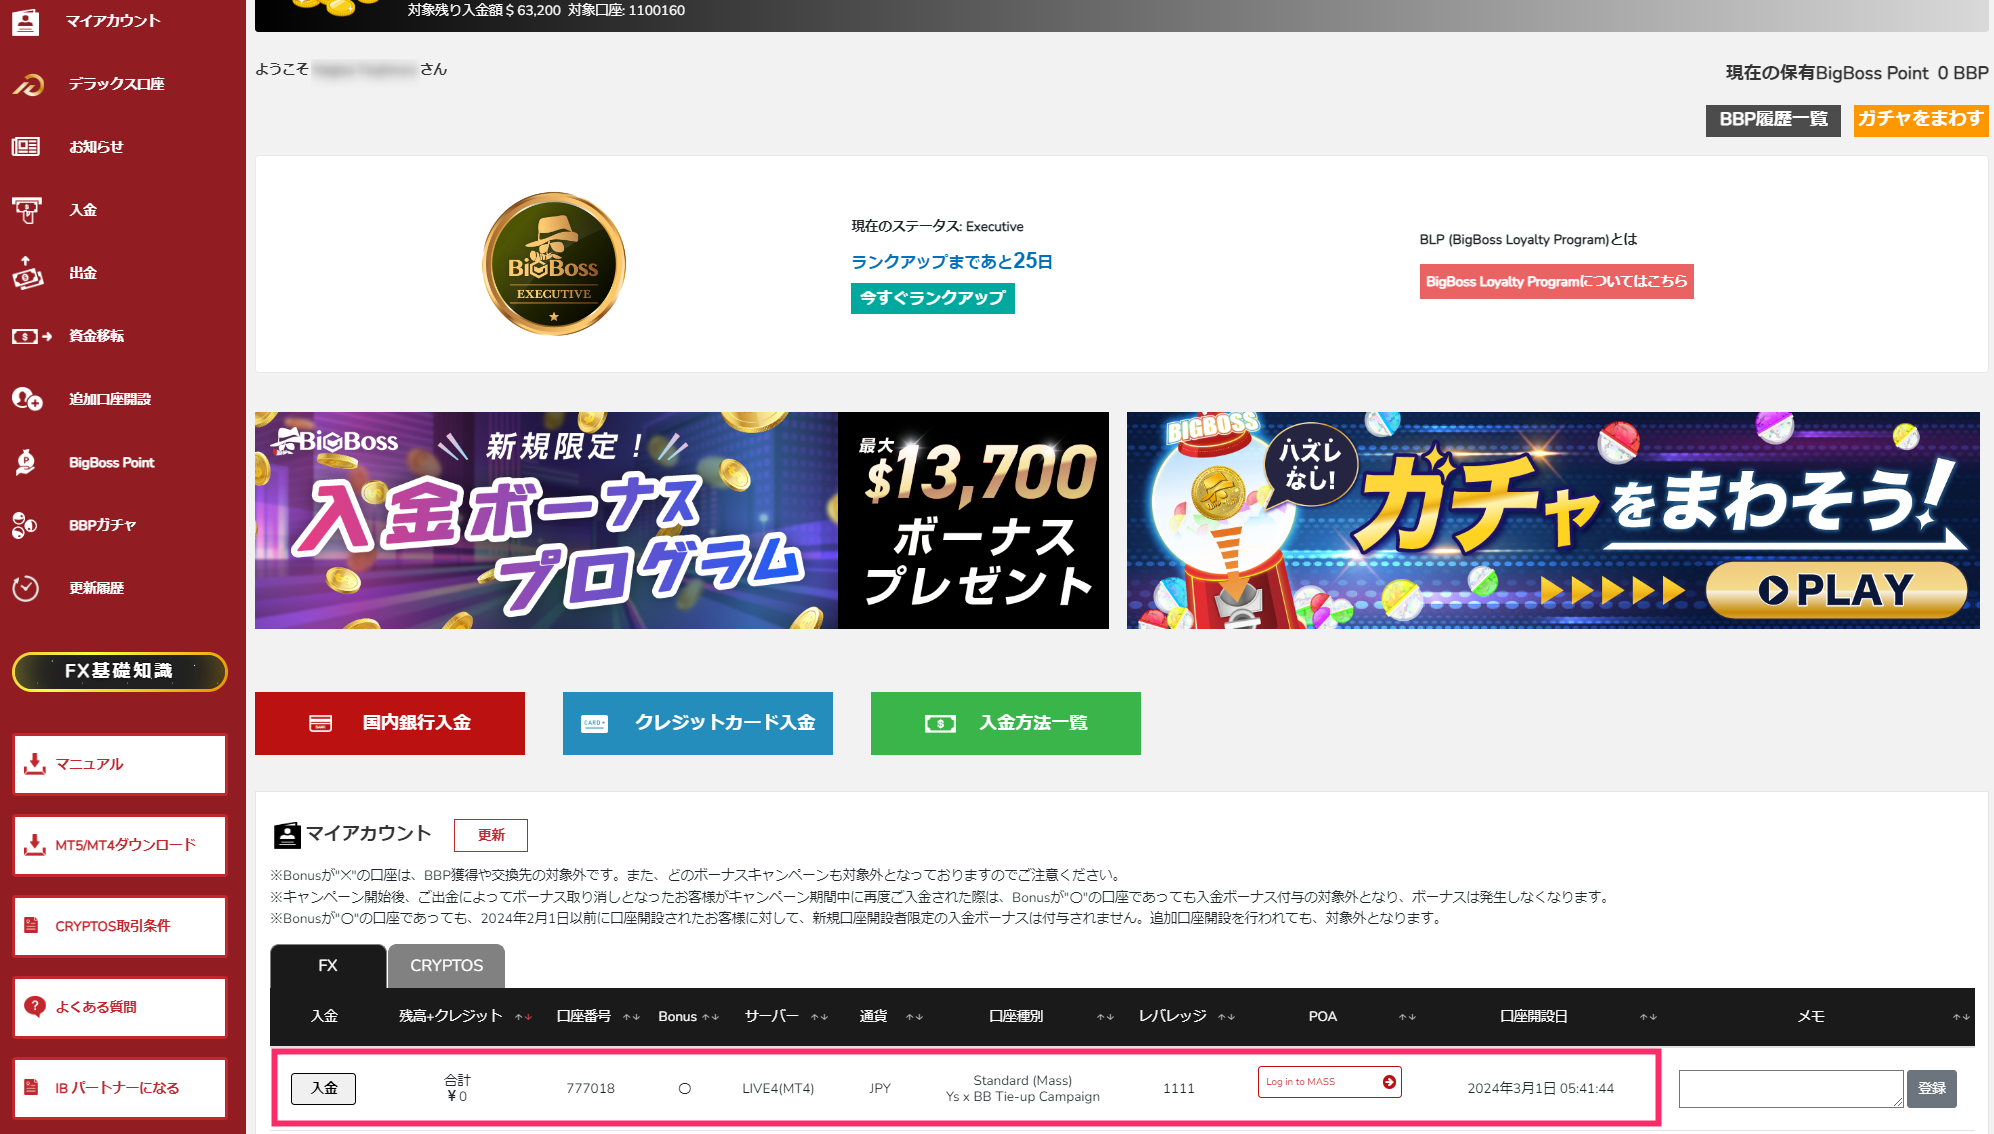Sort table by 口座番号 column arrows
The image size is (1994, 1134).
click(631, 1017)
